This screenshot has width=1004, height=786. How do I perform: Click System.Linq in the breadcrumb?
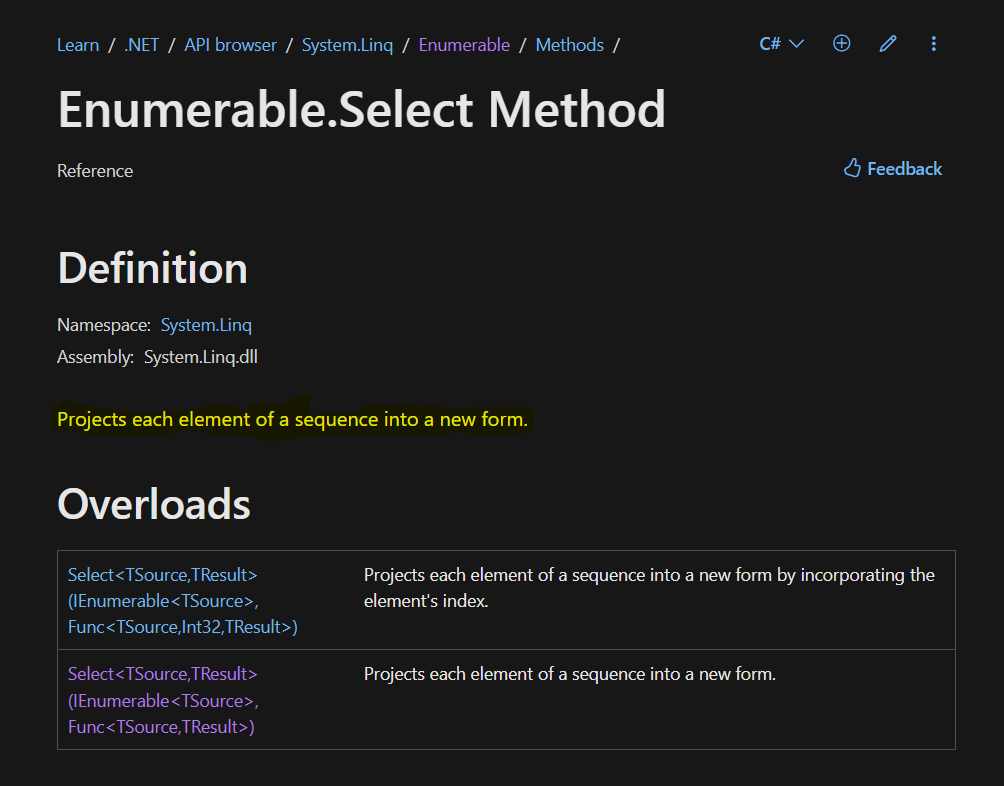click(347, 44)
